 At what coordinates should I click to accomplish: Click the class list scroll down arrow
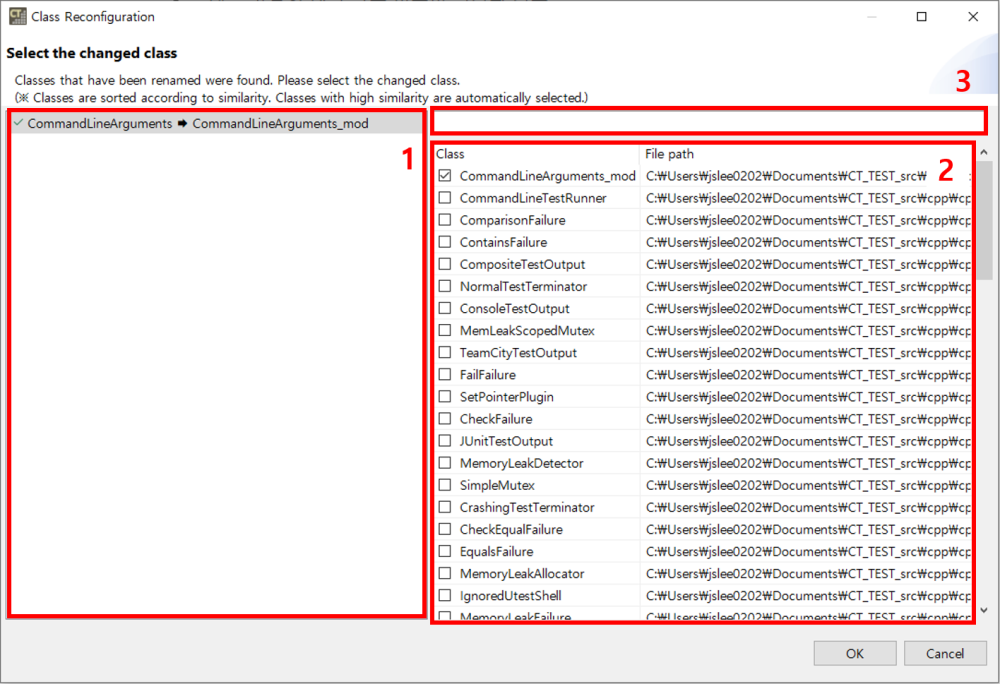(984, 610)
